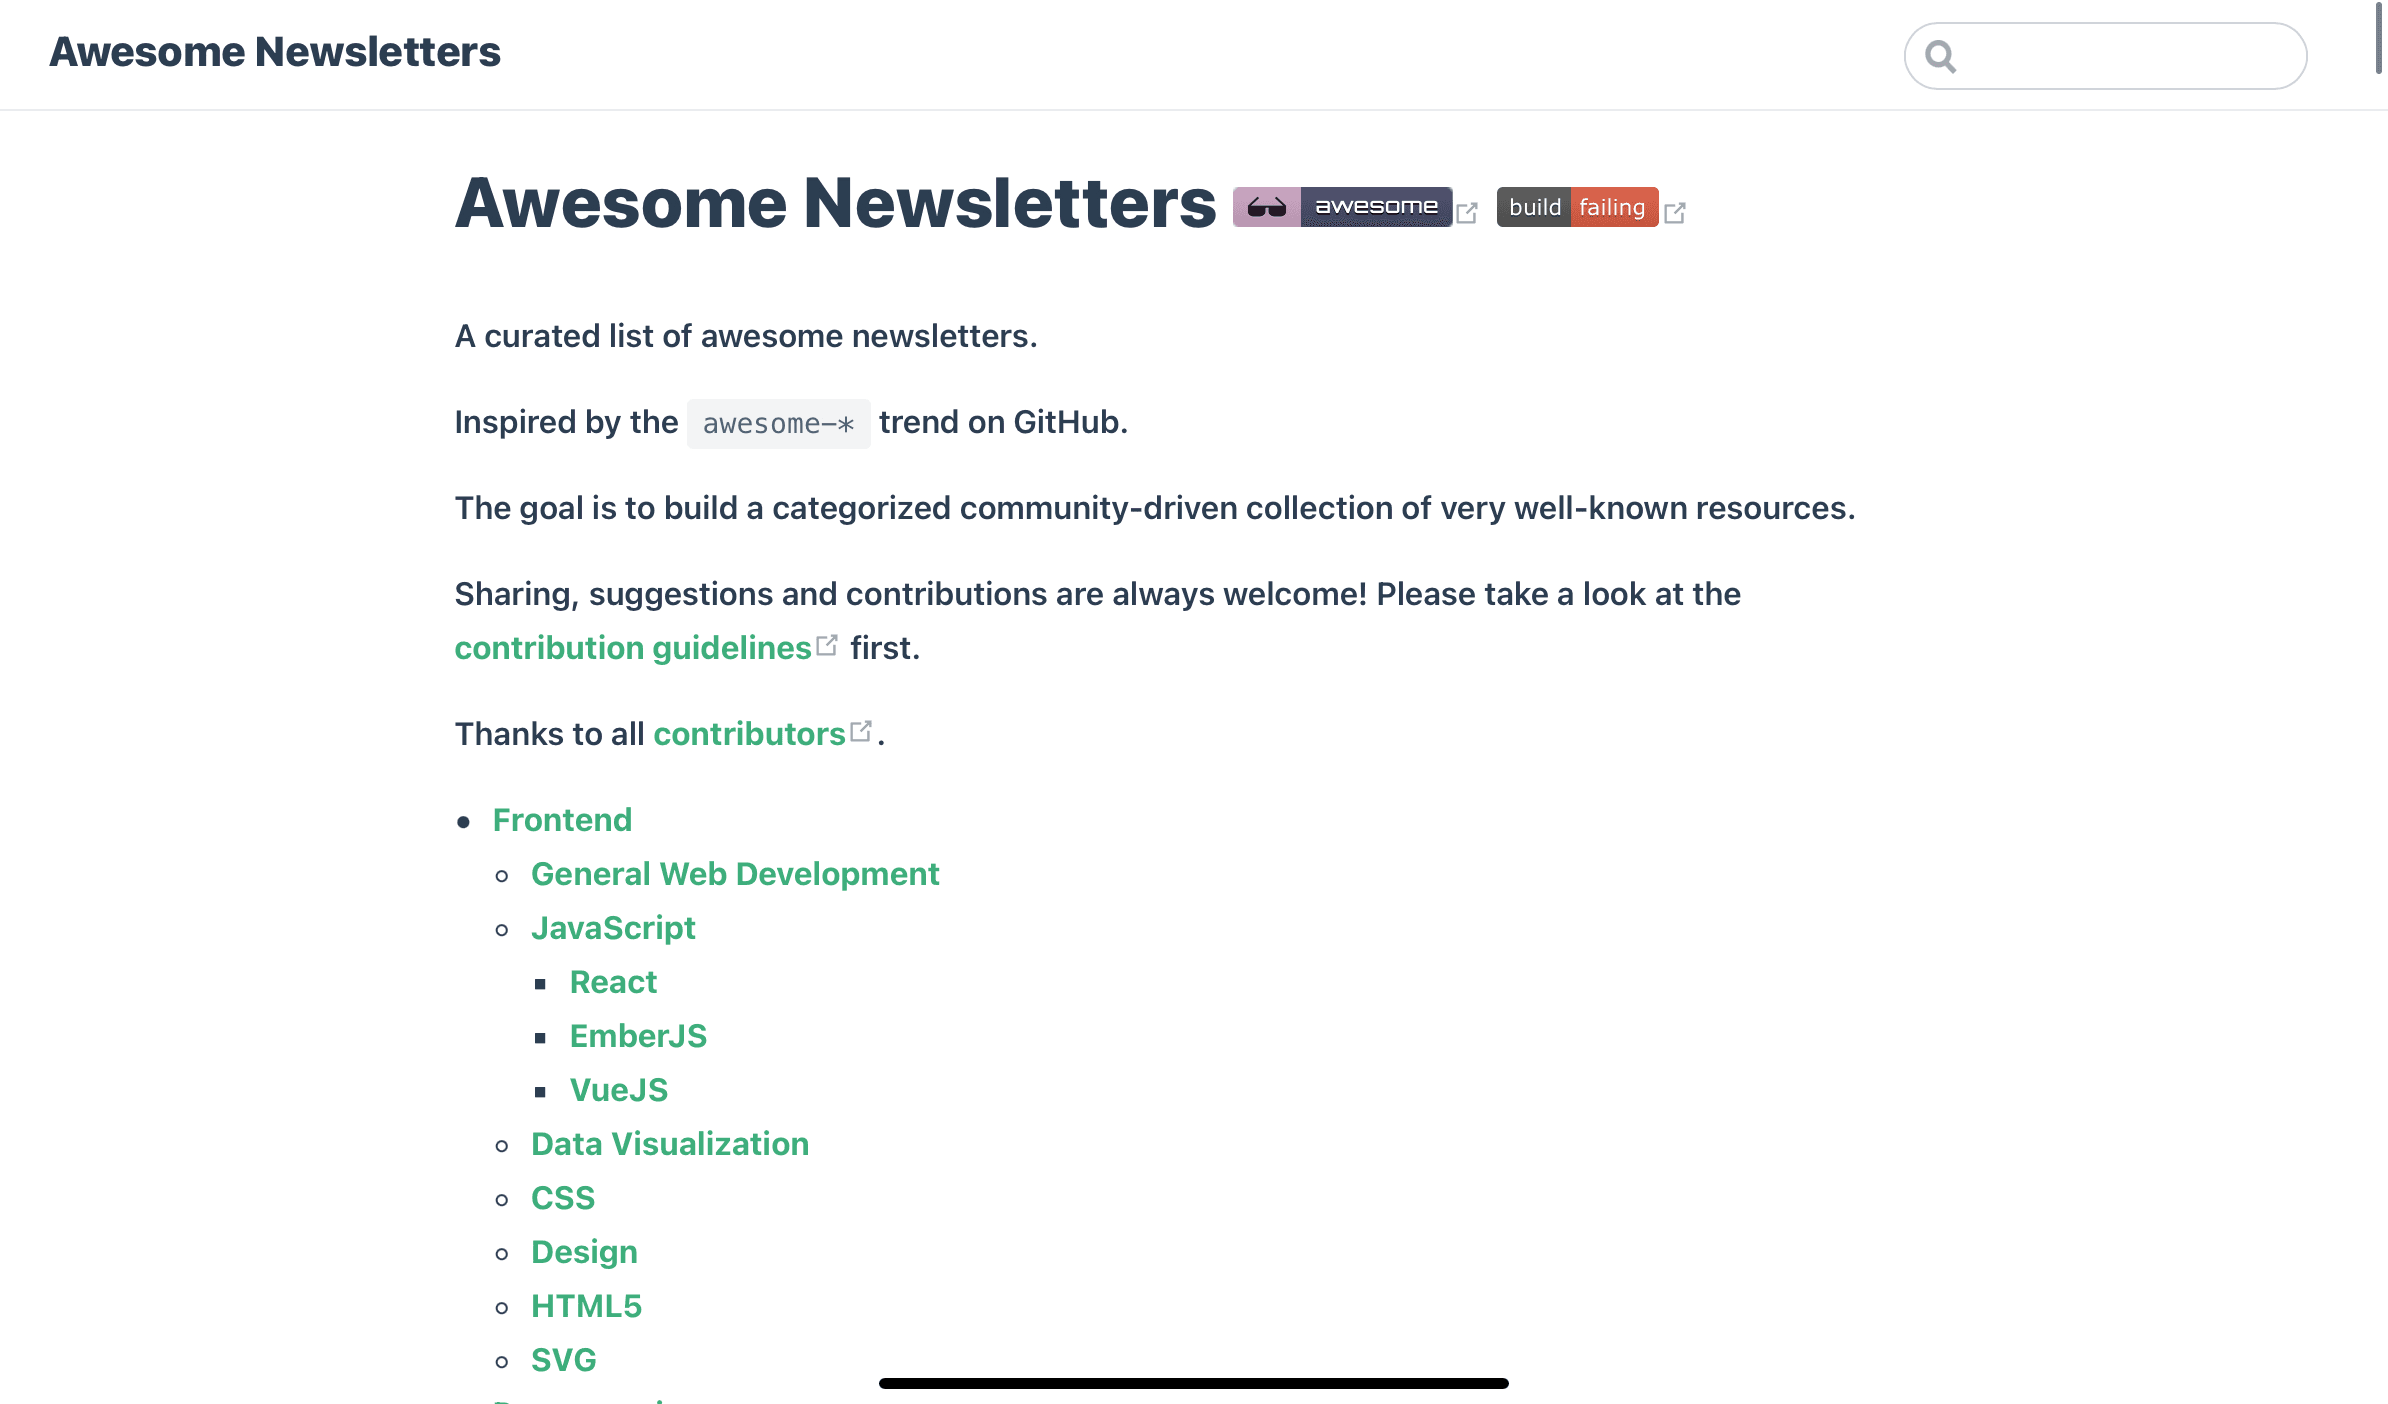Image resolution: width=2388 pixels, height=1404 pixels.
Task: Click the SVG newsletter link
Action: [x=563, y=1359]
